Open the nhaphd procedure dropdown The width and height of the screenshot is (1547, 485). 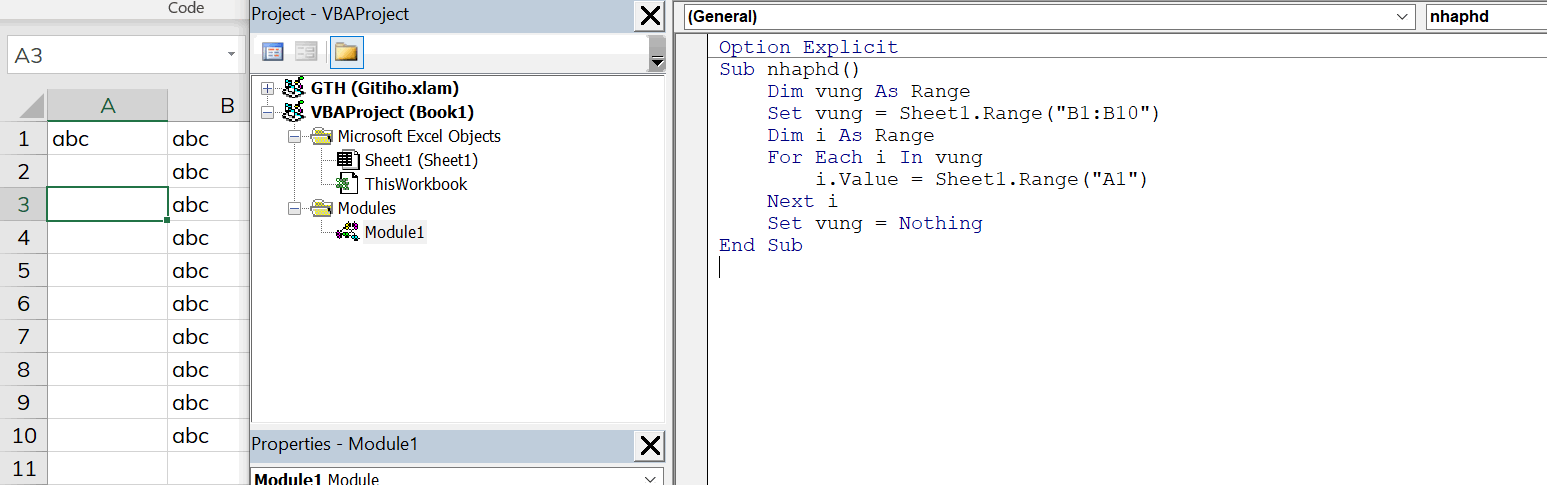coord(1485,17)
